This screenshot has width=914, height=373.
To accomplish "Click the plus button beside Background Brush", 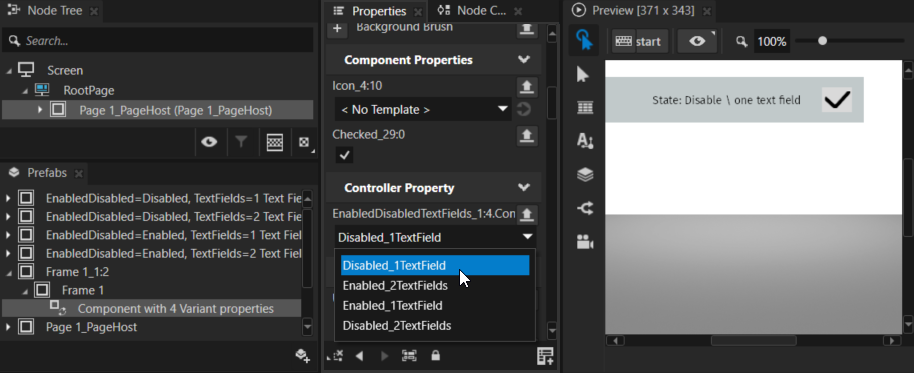I will (337, 29).
